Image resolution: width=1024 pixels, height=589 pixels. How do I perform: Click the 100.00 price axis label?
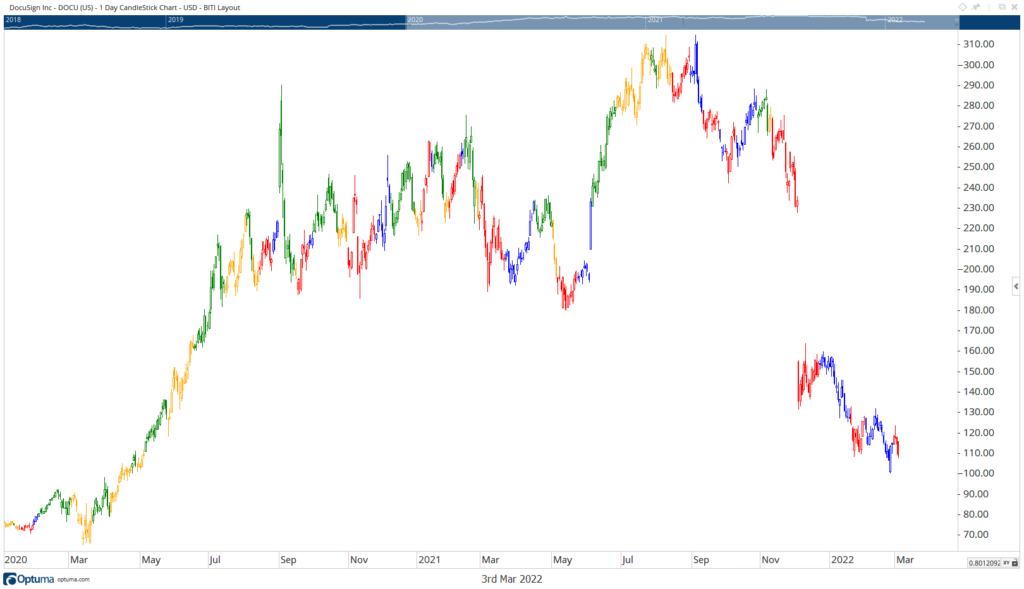978,473
